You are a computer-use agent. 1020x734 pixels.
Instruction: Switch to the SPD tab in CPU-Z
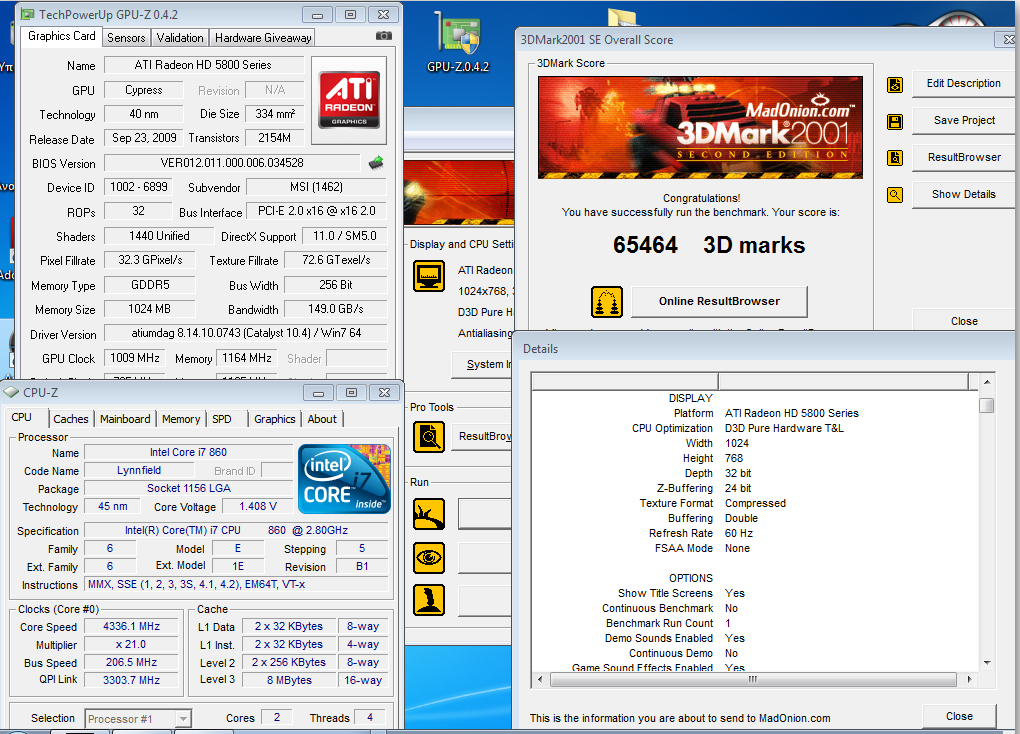222,419
